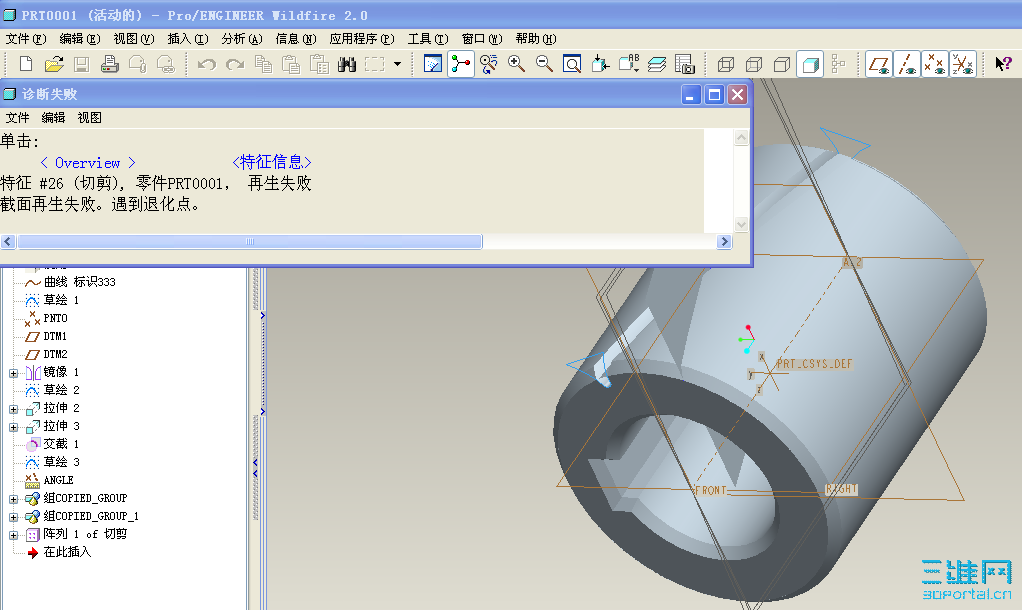
Task: Click the Copy toolbar icon
Action: pos(263,64)
